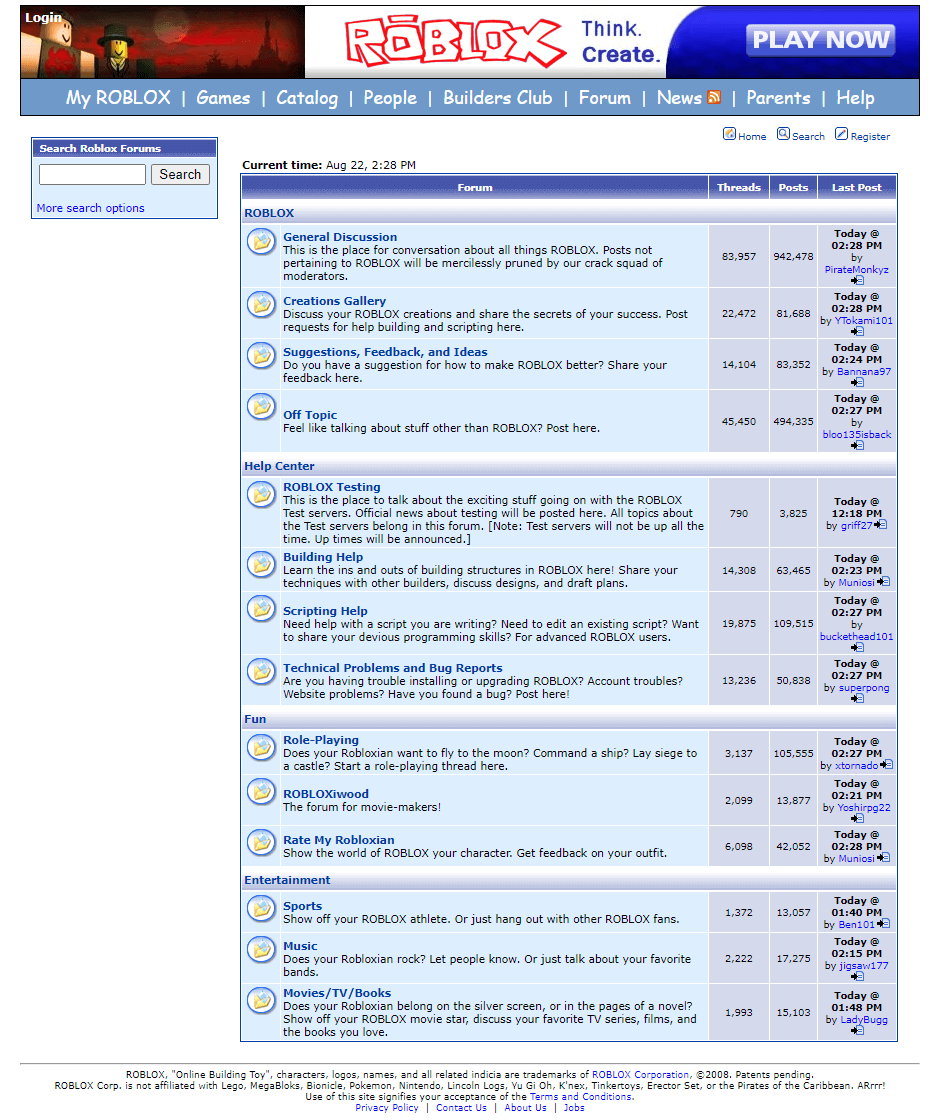
Task: Click the RSS feed icon beside News
Action: [x=714, y=97]
